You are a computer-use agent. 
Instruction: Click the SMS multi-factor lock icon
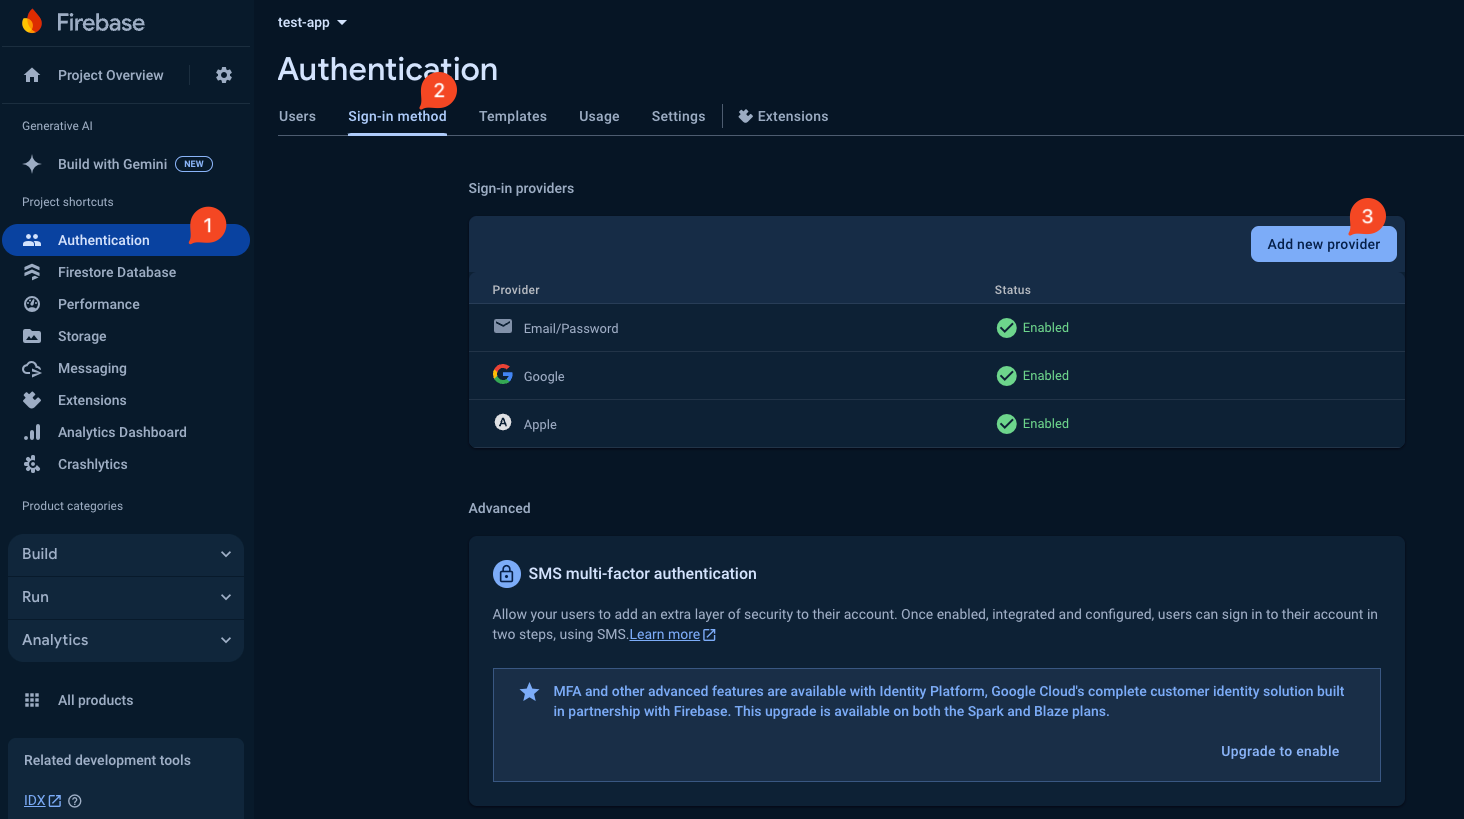[x=506, y=574]
